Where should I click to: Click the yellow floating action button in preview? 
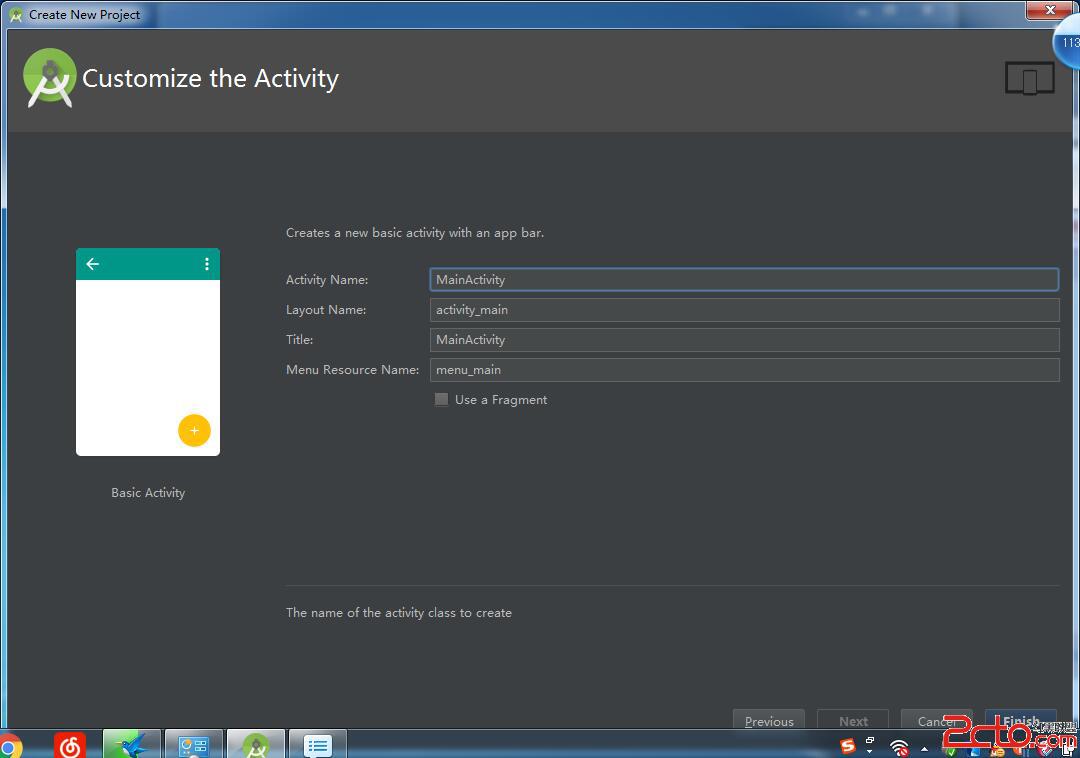[x=194, y=430]
